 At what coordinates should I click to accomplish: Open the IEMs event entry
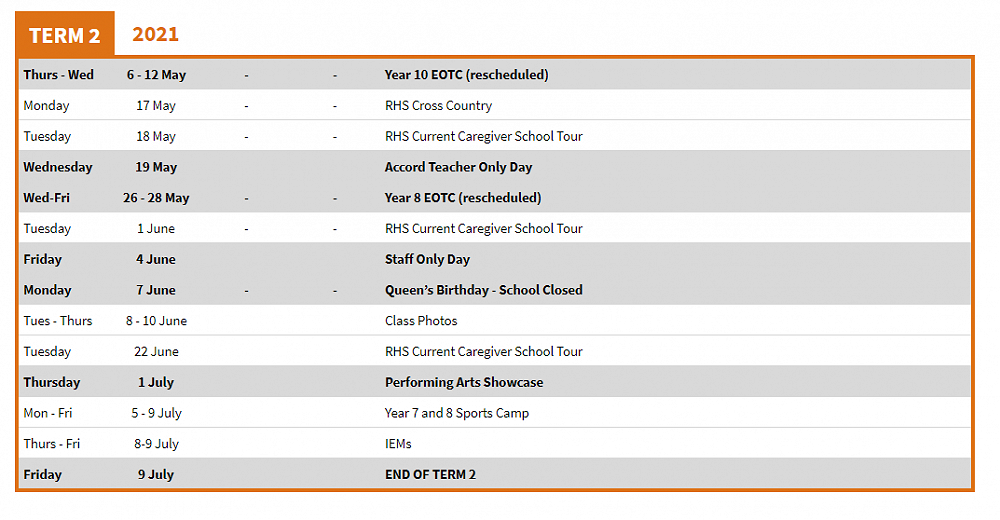click(x=398, y=444)
